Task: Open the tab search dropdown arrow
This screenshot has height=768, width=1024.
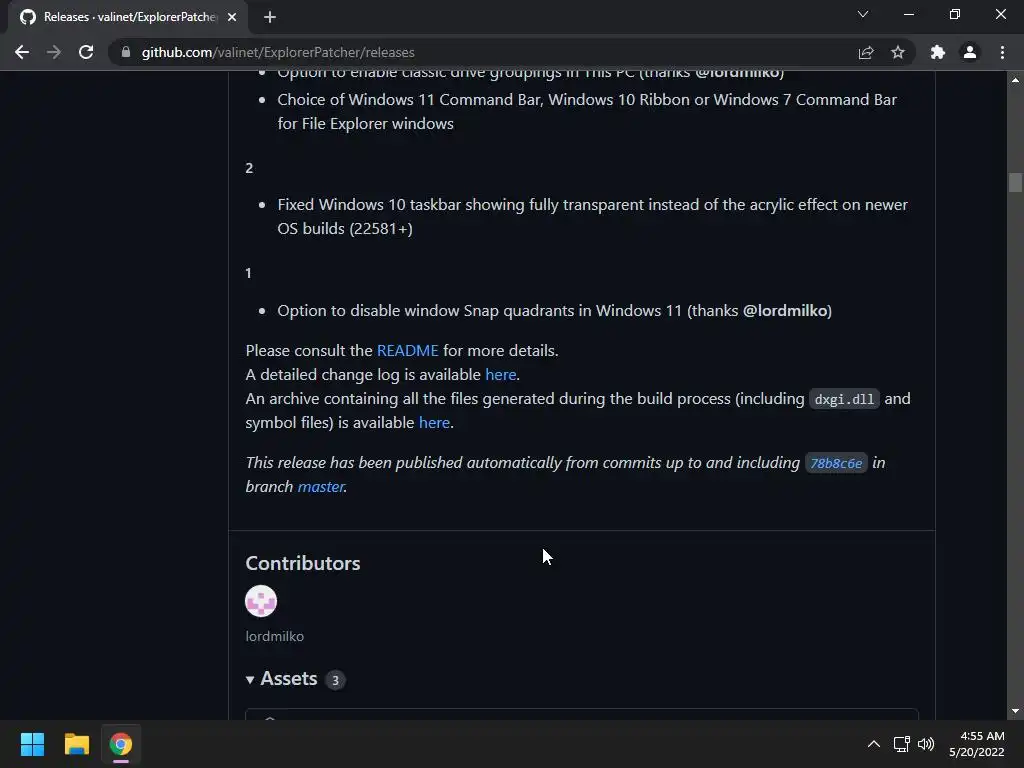Action: coord(863,14)
